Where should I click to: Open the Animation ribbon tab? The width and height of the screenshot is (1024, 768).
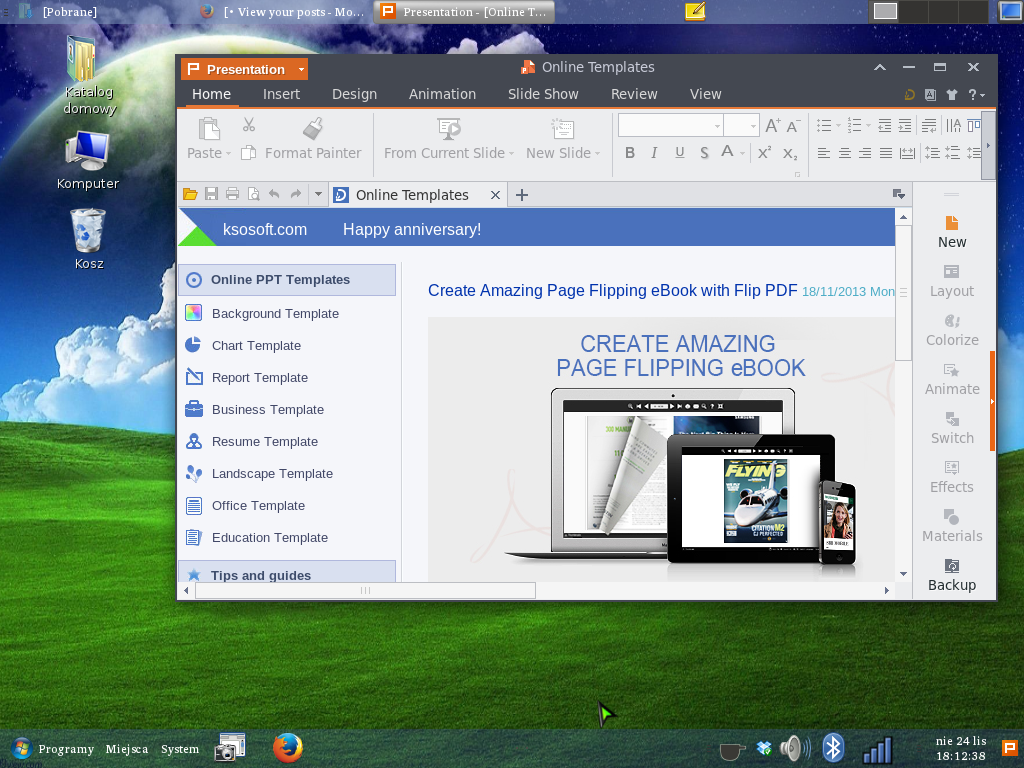(442, 94)
